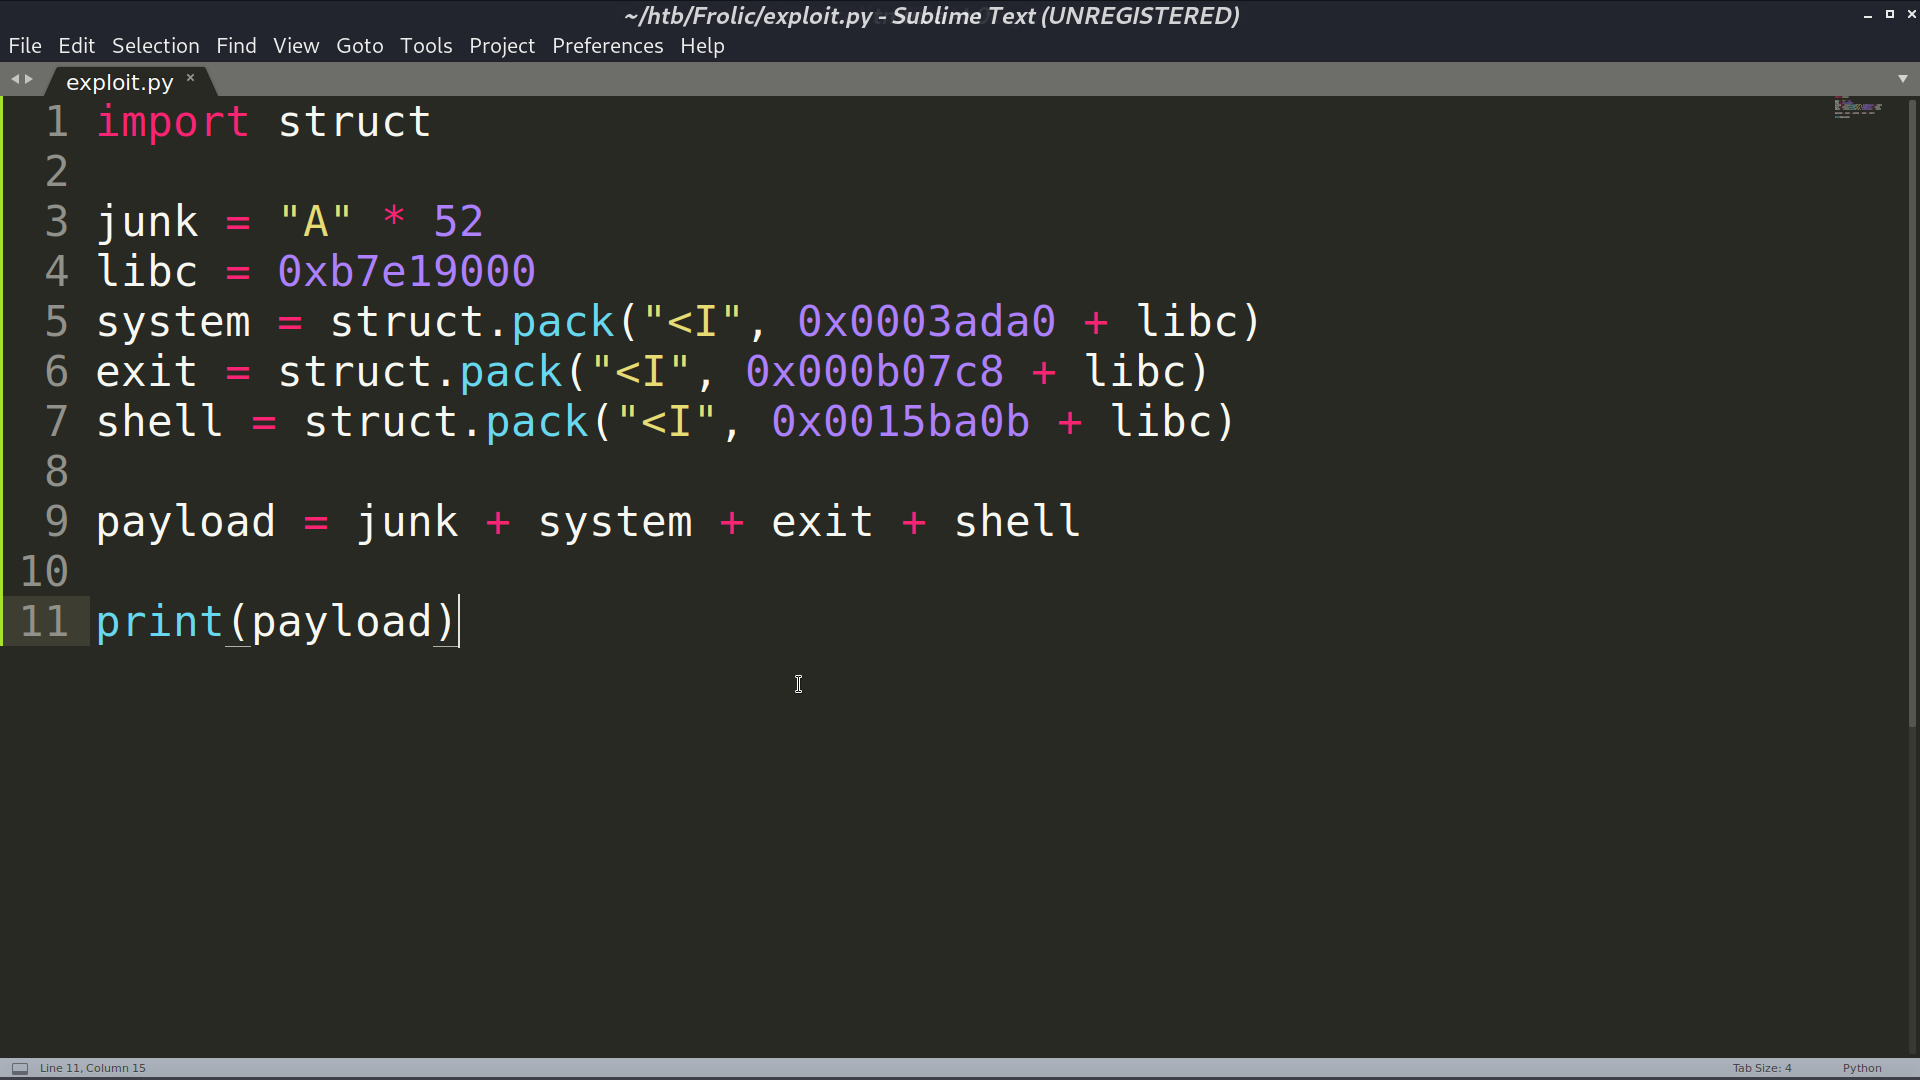Open the Preferences menu
Screen dimensions: 1920x1080
tap(607, 46)
